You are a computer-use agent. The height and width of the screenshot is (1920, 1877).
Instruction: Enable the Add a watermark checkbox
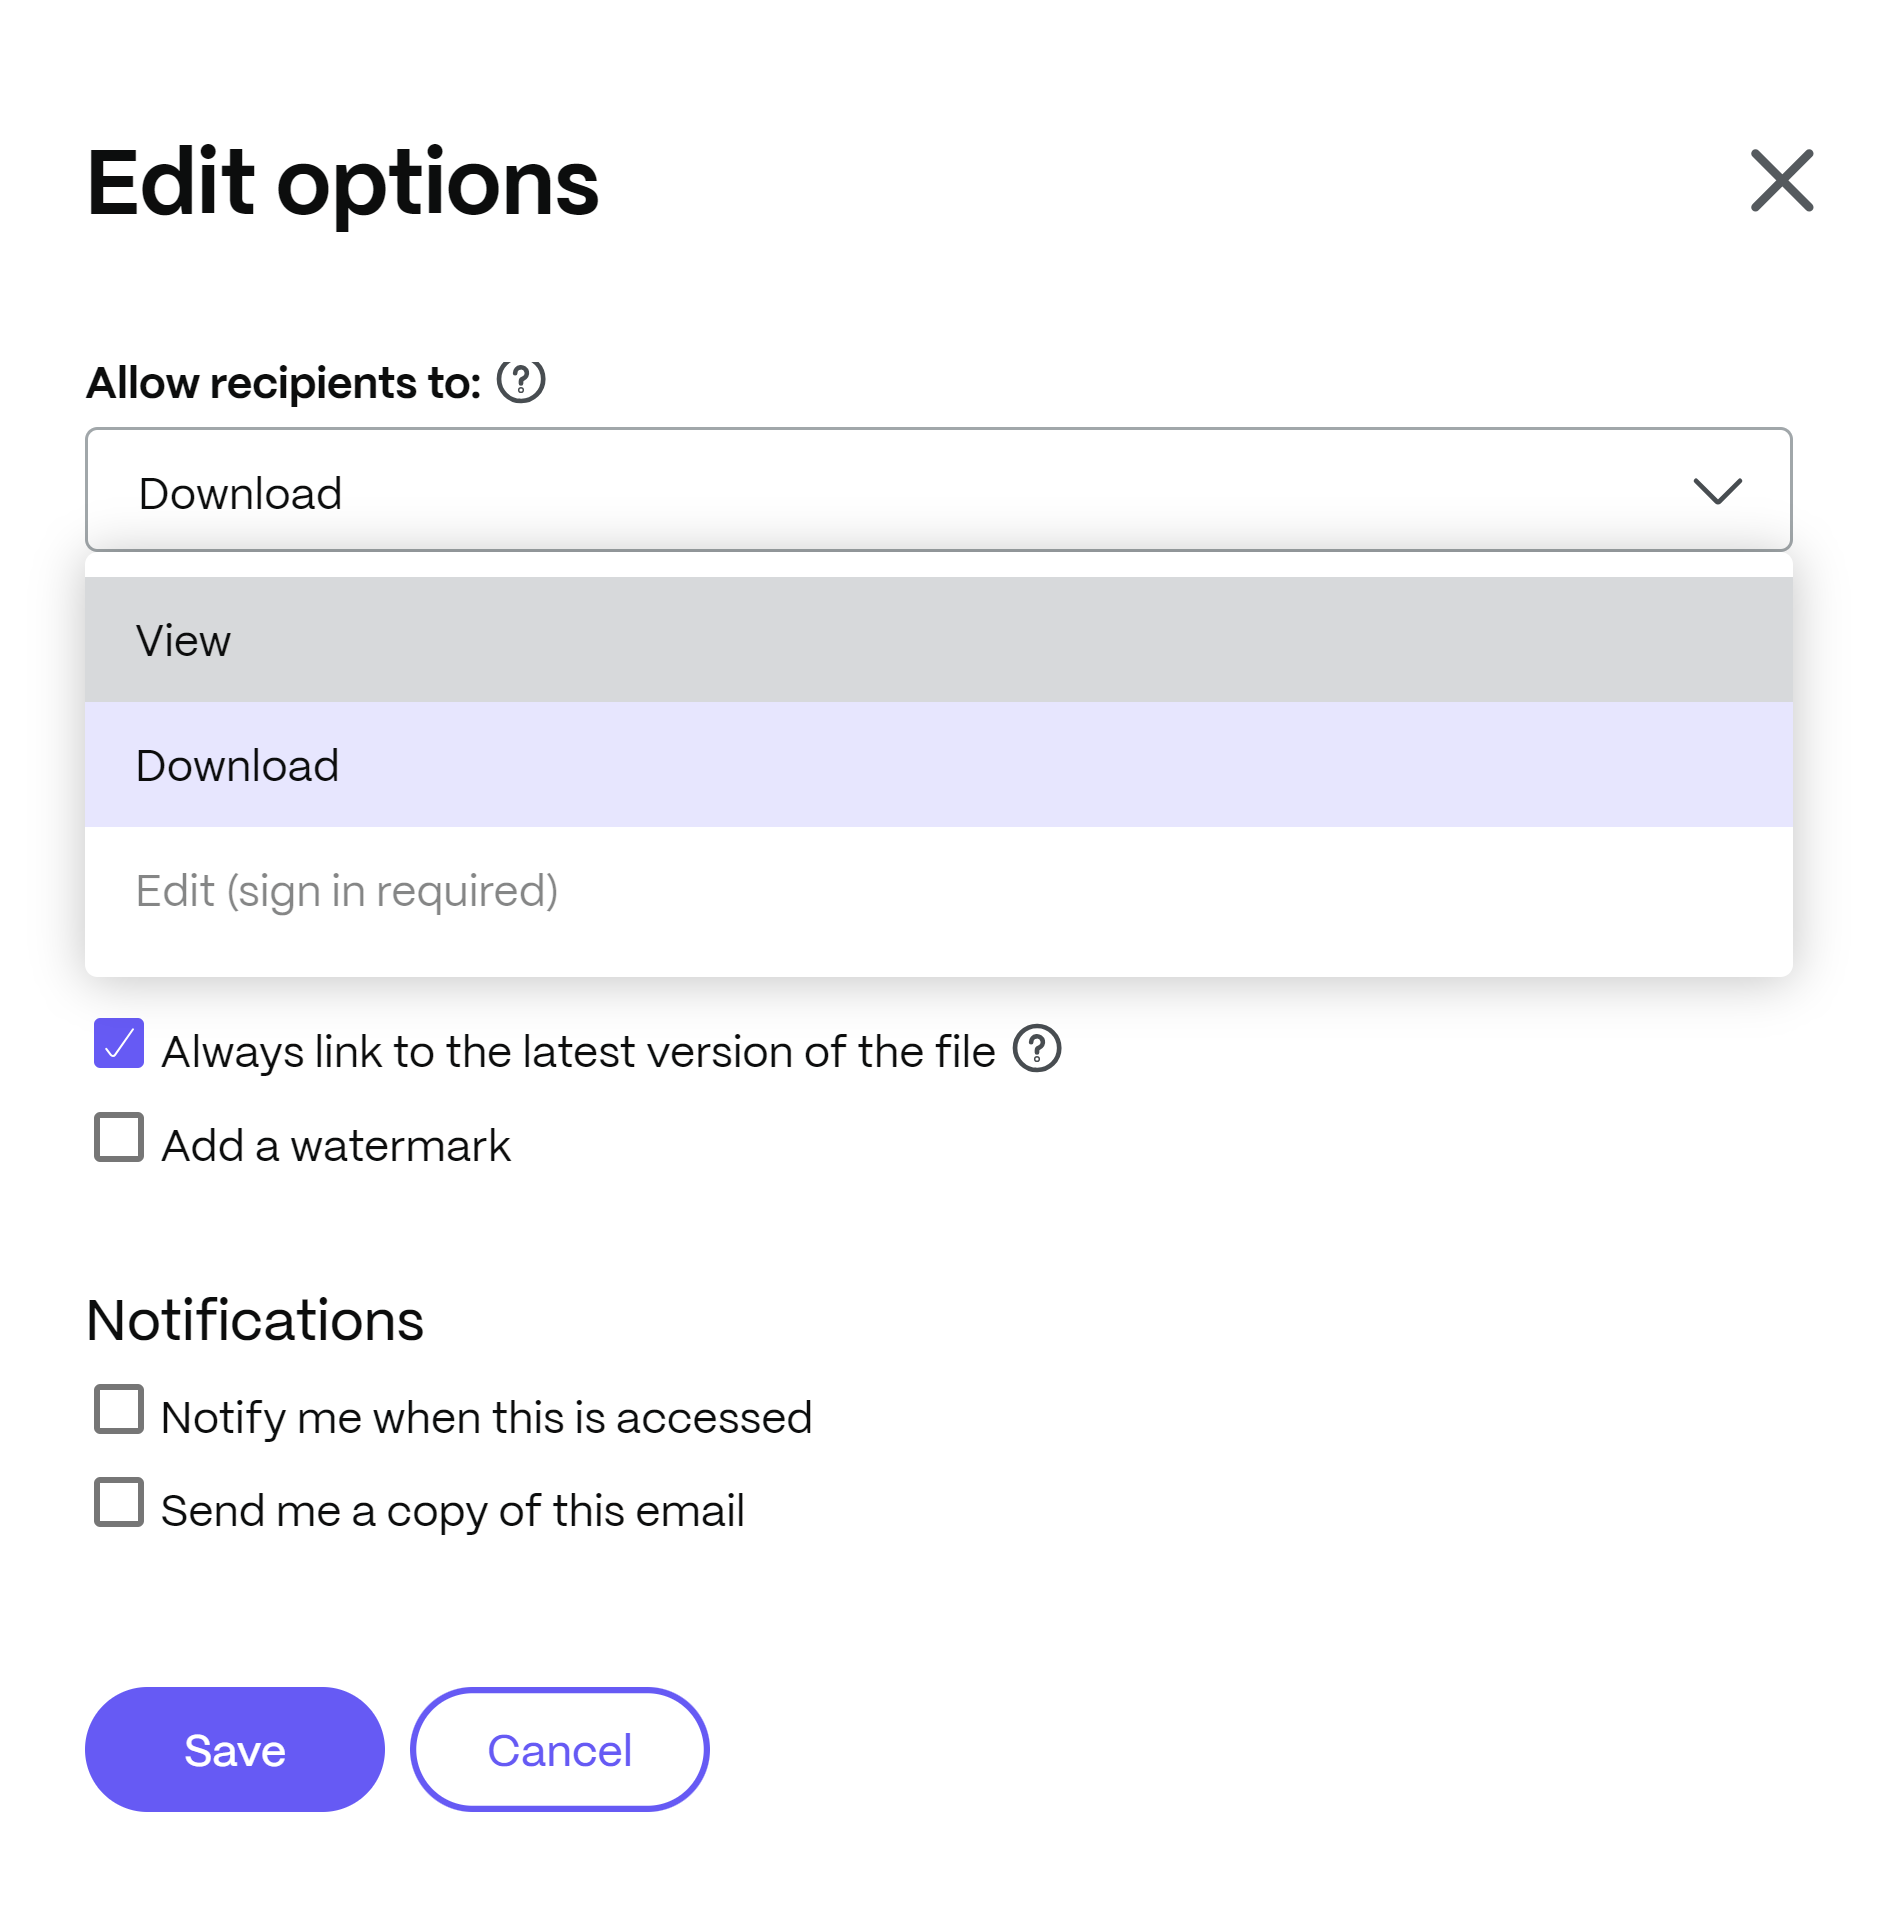[119, 1137]
